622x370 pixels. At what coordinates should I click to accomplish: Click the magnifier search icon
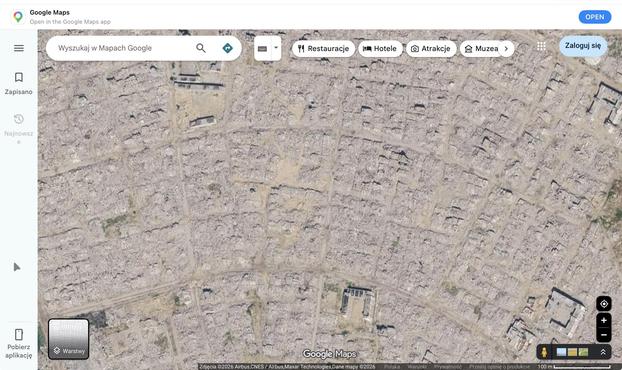click(201, 48)
